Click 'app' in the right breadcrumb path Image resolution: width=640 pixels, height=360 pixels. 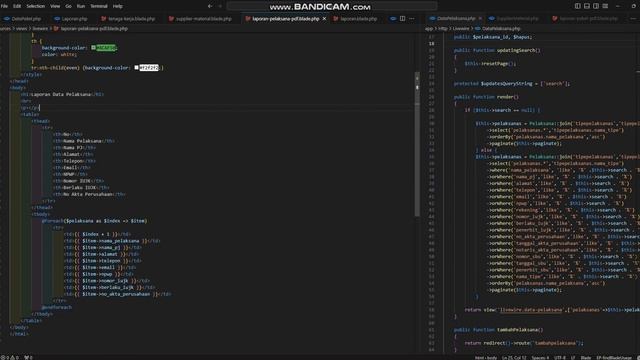429,29
